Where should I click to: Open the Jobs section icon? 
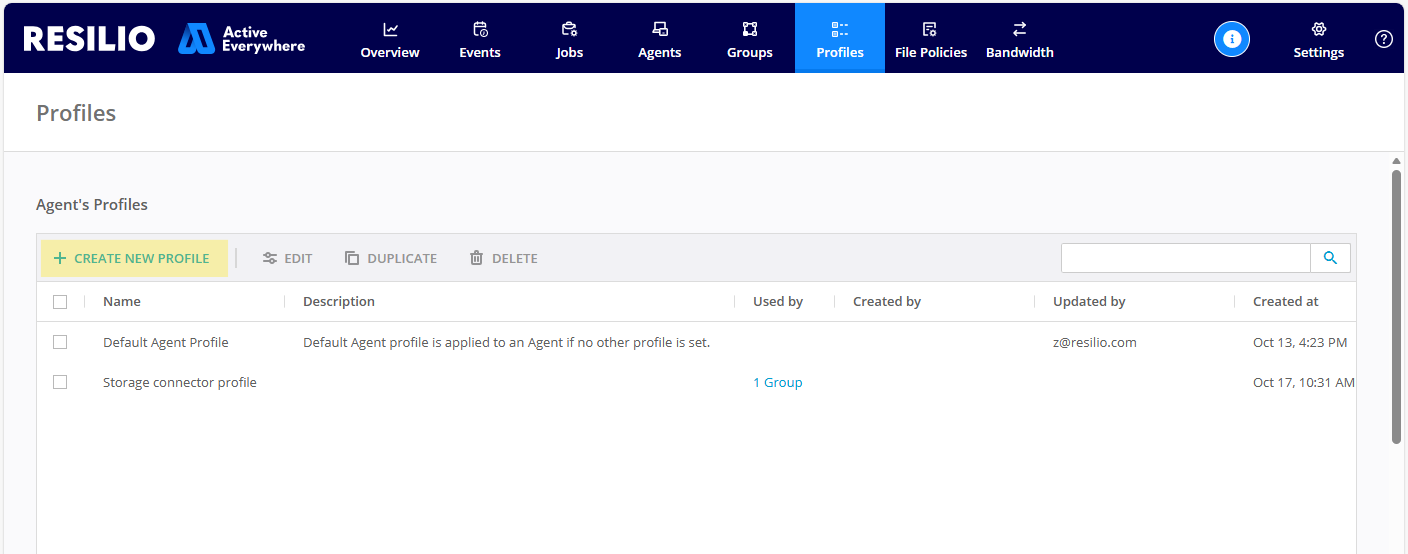tap(569, 29)
